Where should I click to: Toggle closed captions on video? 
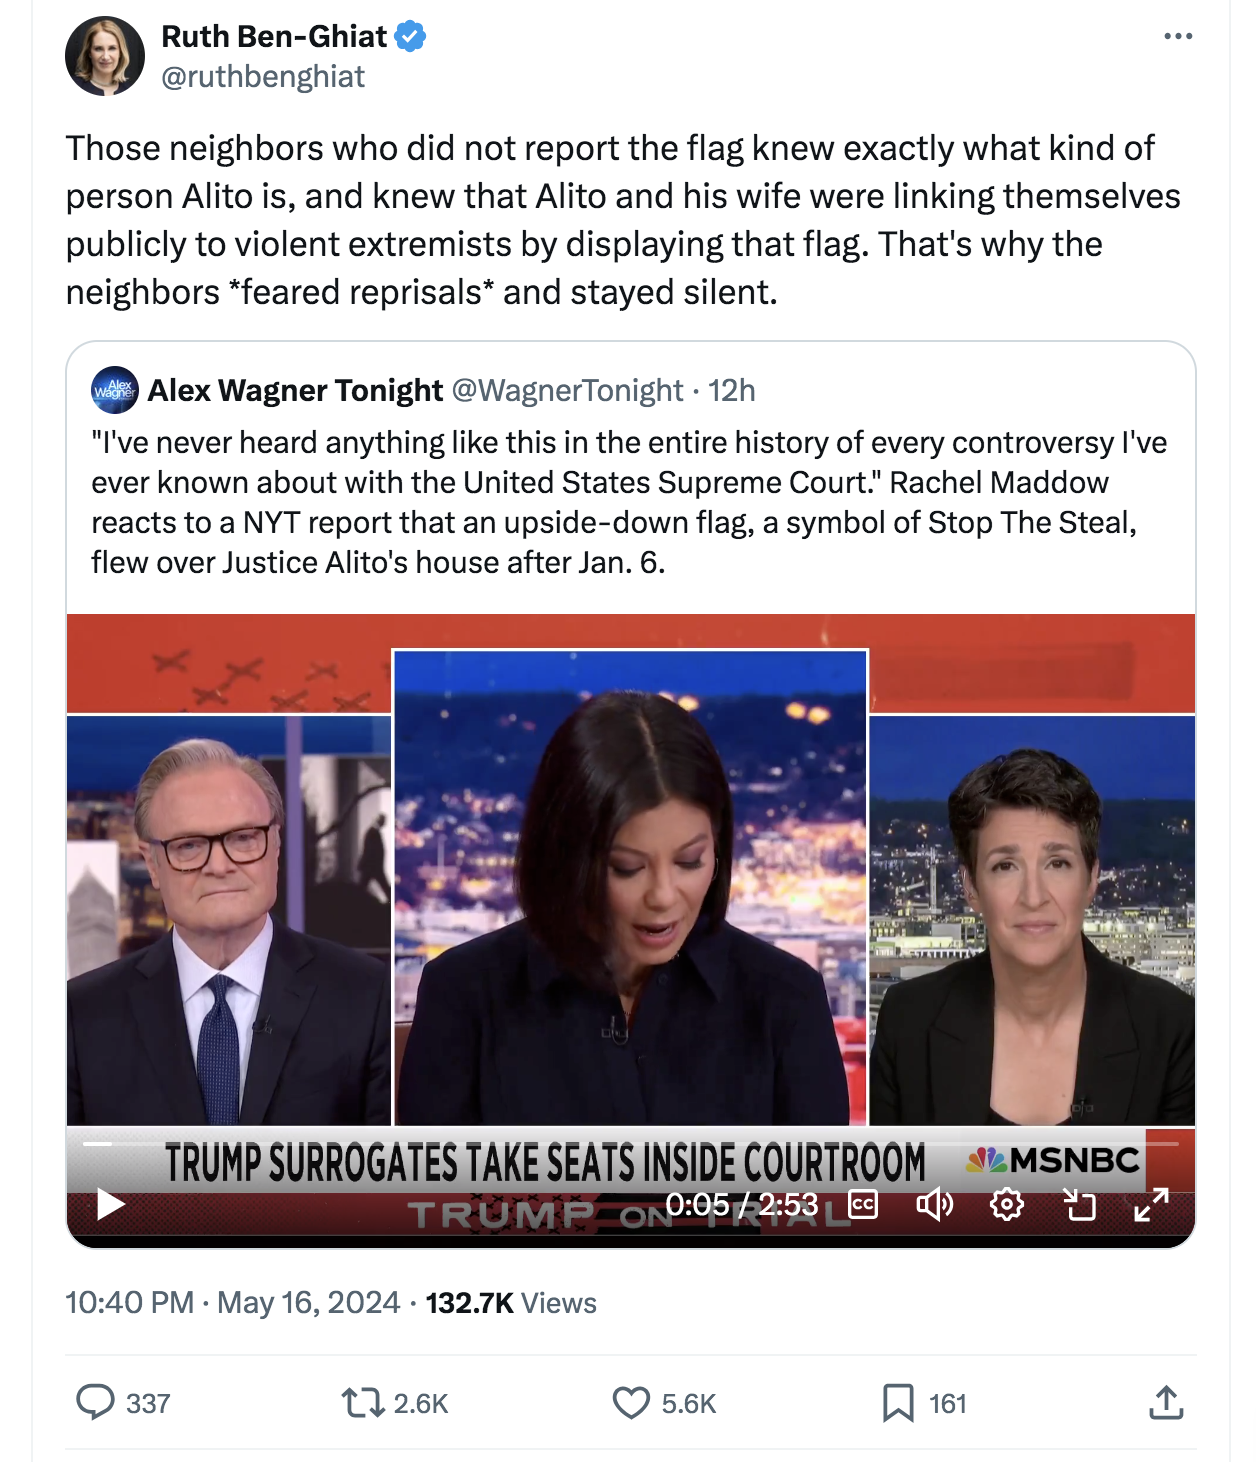[x=863, y=1204]
